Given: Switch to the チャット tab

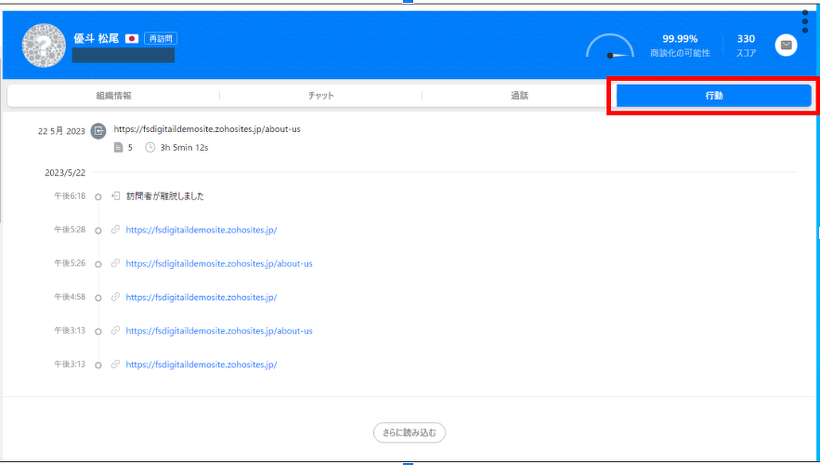Looking at the screenshot, I should (321, 95).
